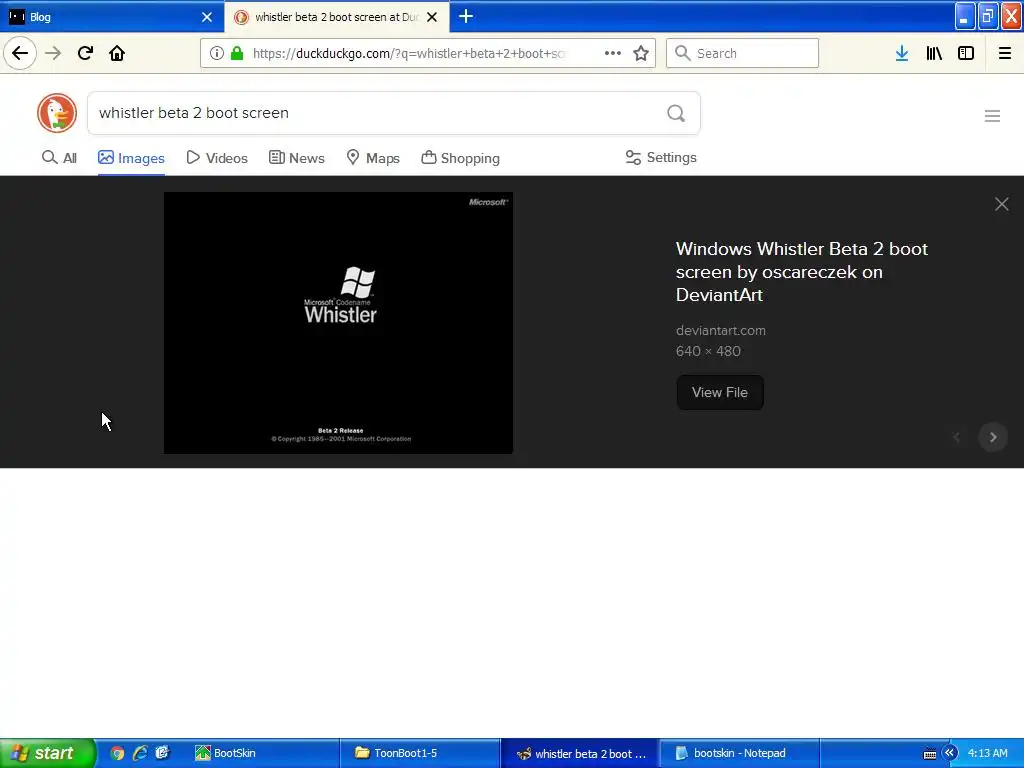The height and width of the screenshot is (768, 1024).
Task: Open search Settings dropdown
Action: pos(661,157)
